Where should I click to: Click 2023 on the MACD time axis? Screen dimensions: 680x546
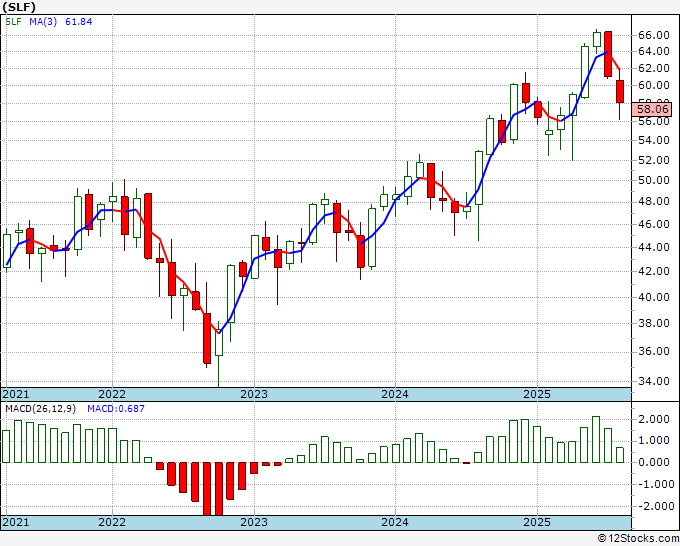254,522
